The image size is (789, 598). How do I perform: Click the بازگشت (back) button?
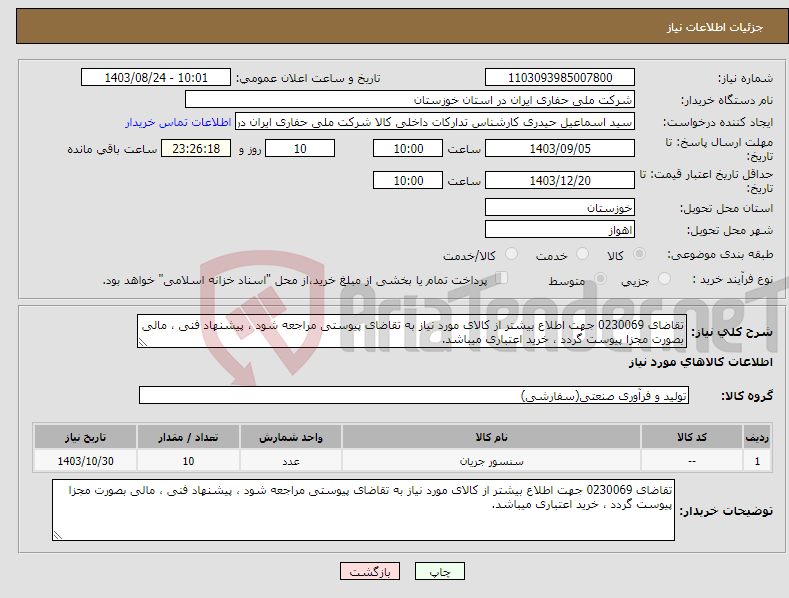click(x=370, y=571)
